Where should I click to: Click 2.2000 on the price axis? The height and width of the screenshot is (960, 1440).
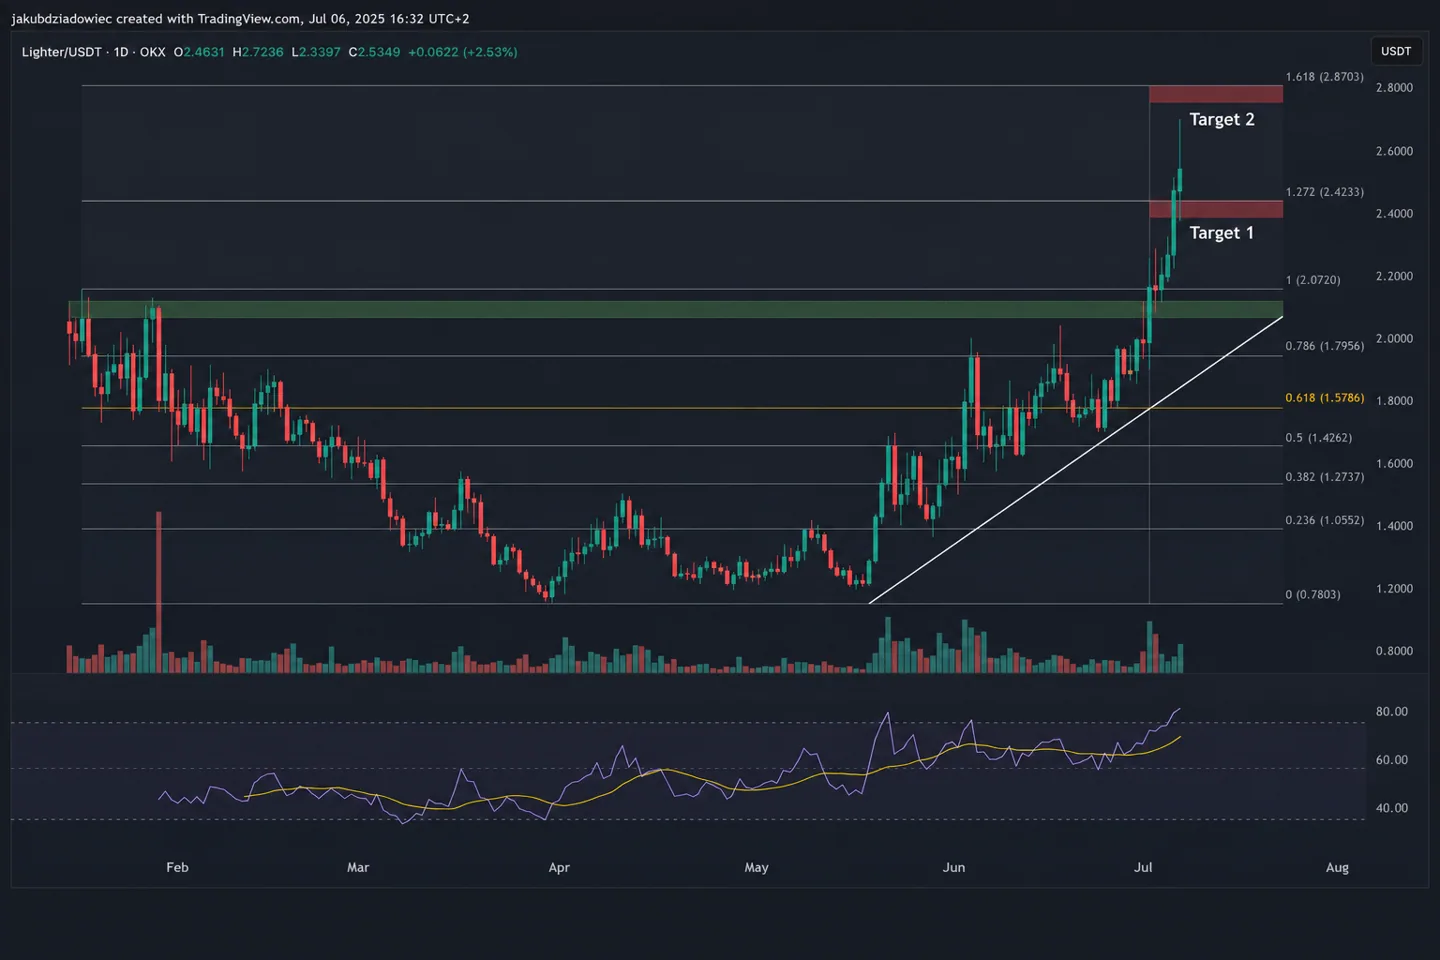(1395, 276)
